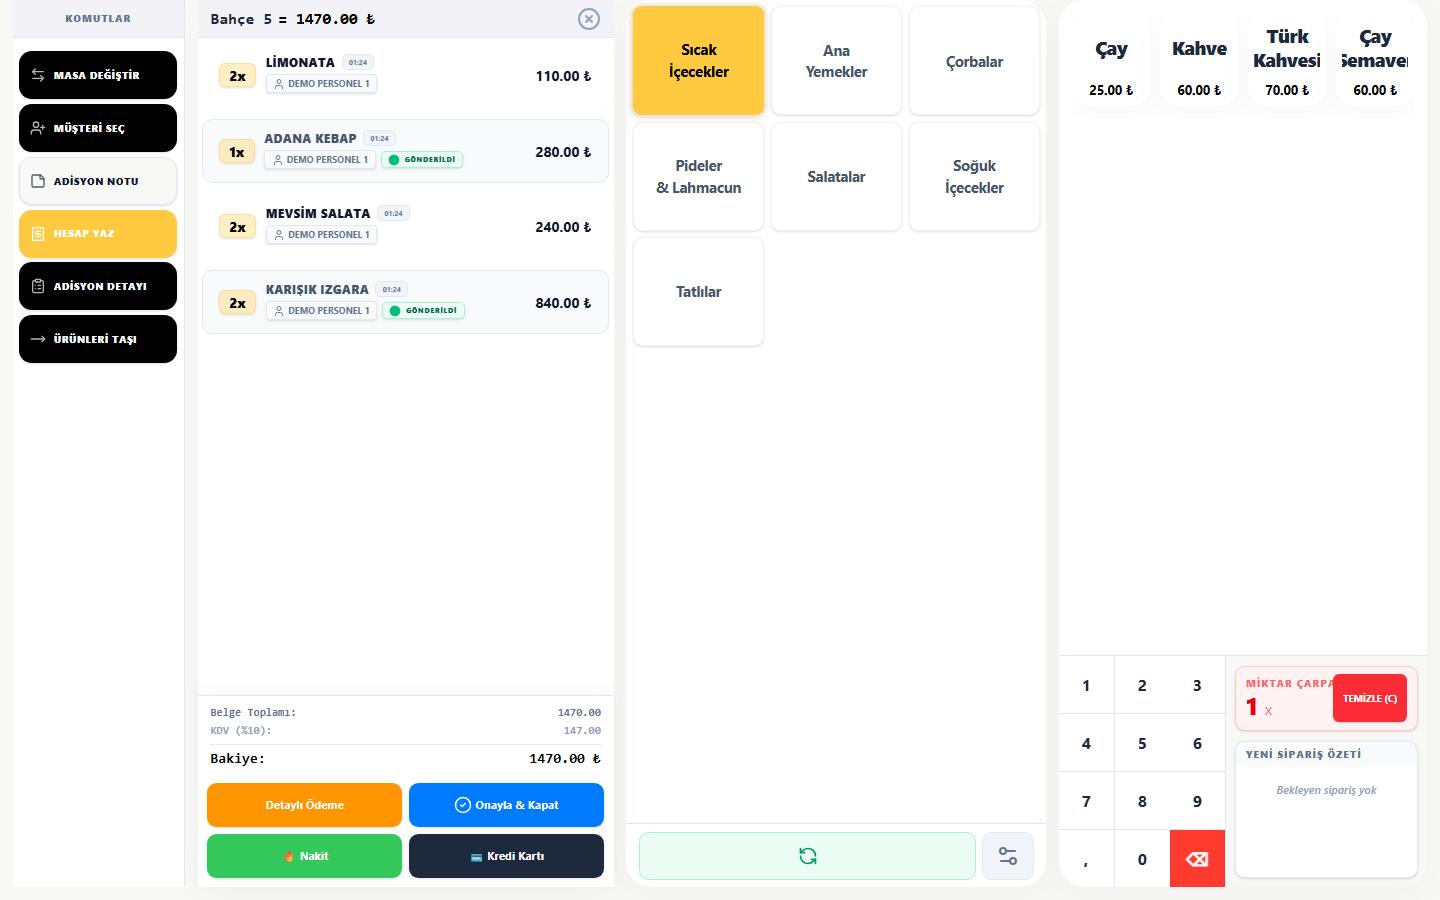Select the Salatalar category
Viewport: 1440px width, 900px height.
coord(836,177)
